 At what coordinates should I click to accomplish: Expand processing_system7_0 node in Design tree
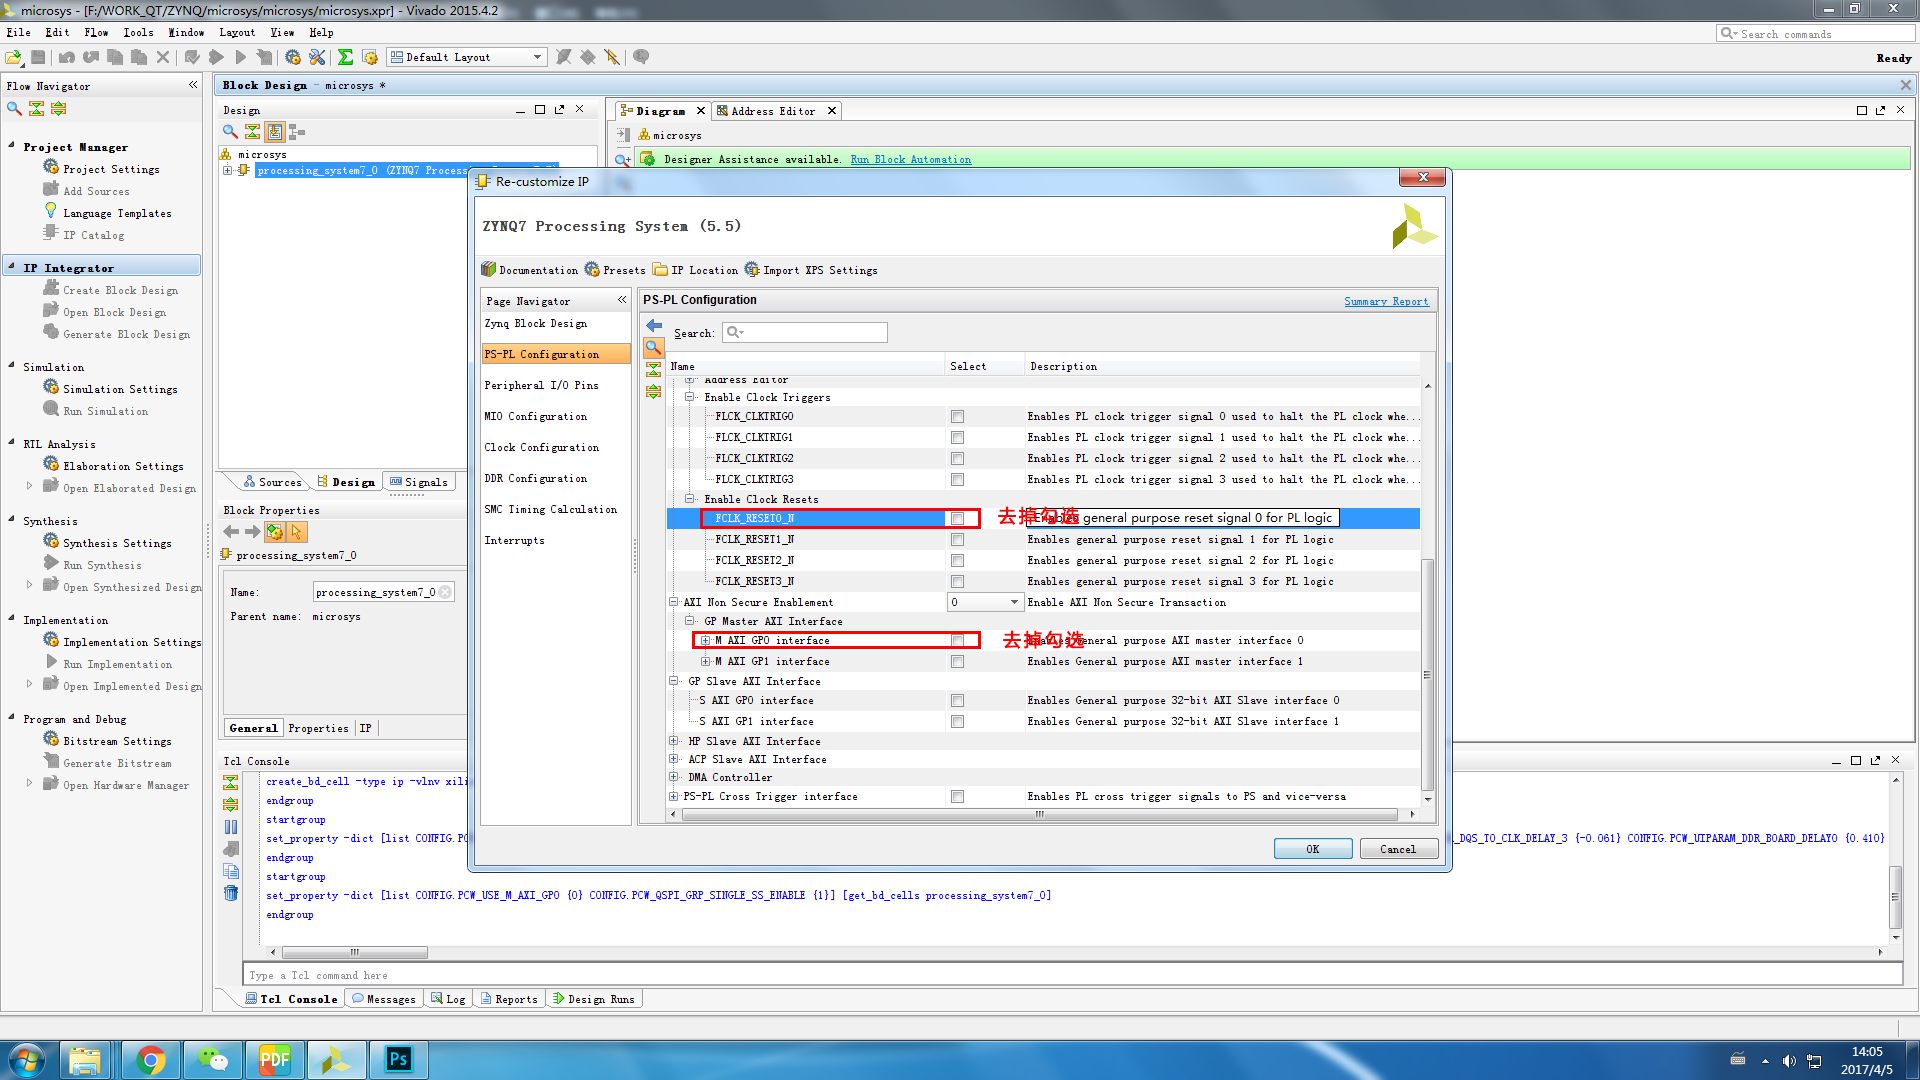227,170
